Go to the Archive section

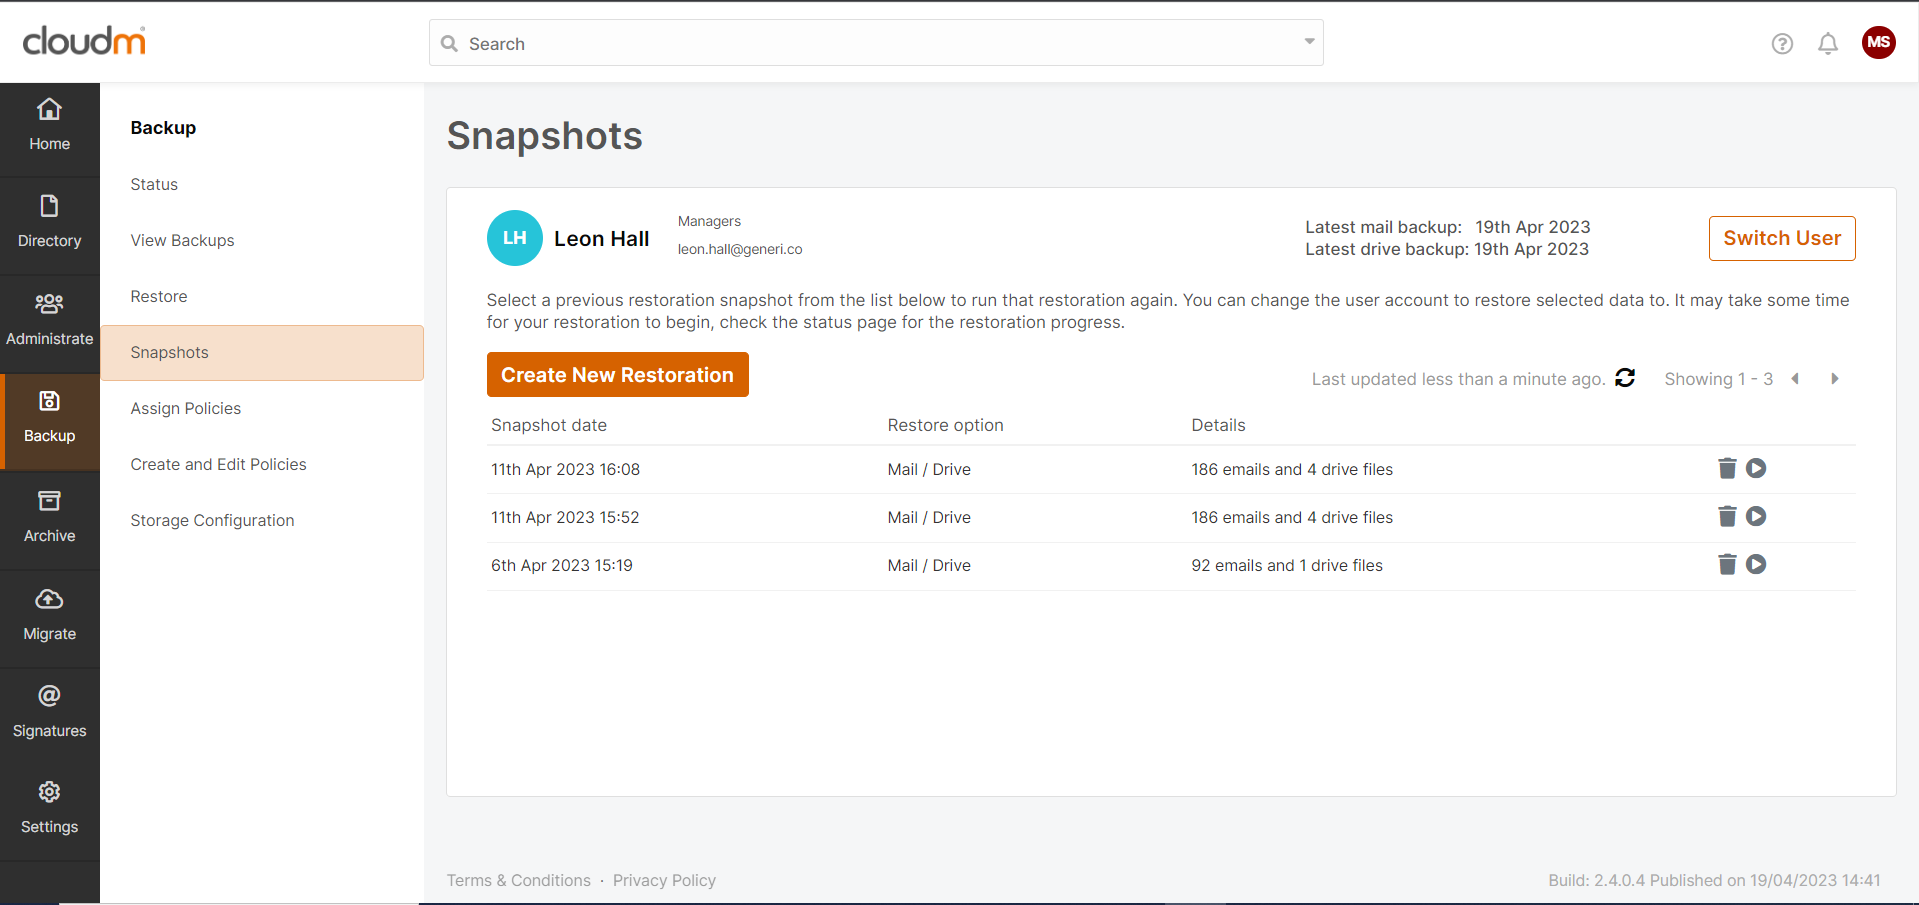(x=49, y=517)
